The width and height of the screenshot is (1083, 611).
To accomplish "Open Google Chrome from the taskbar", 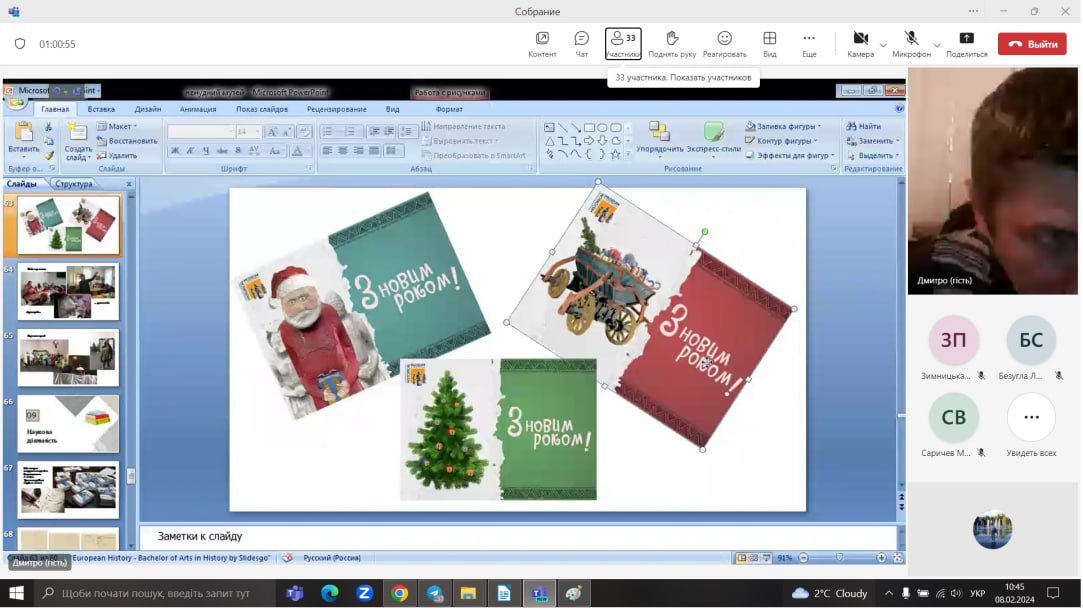I will point(399,593).
